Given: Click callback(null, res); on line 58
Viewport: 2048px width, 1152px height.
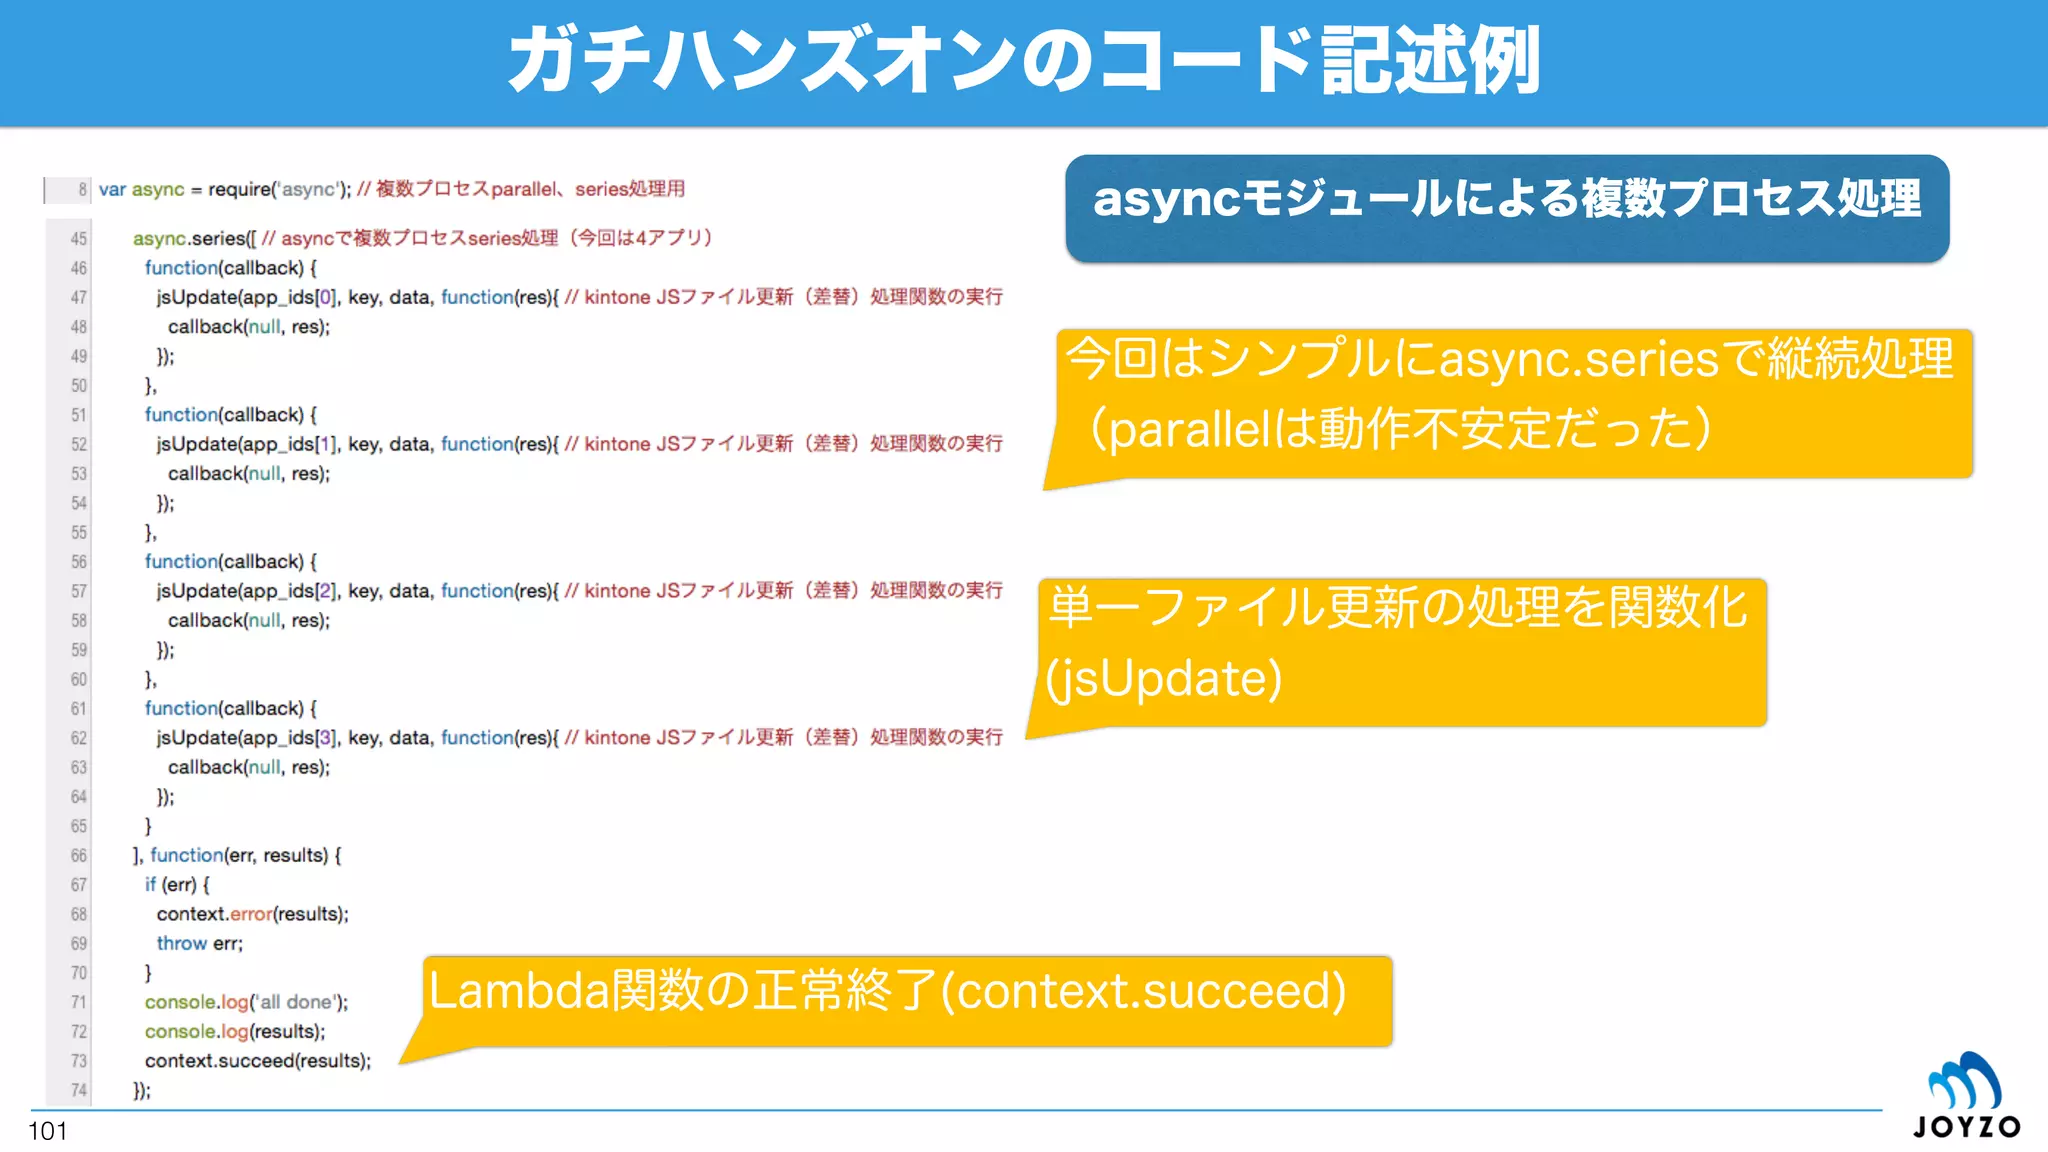Looking at the screenshot, I should 249,621.
